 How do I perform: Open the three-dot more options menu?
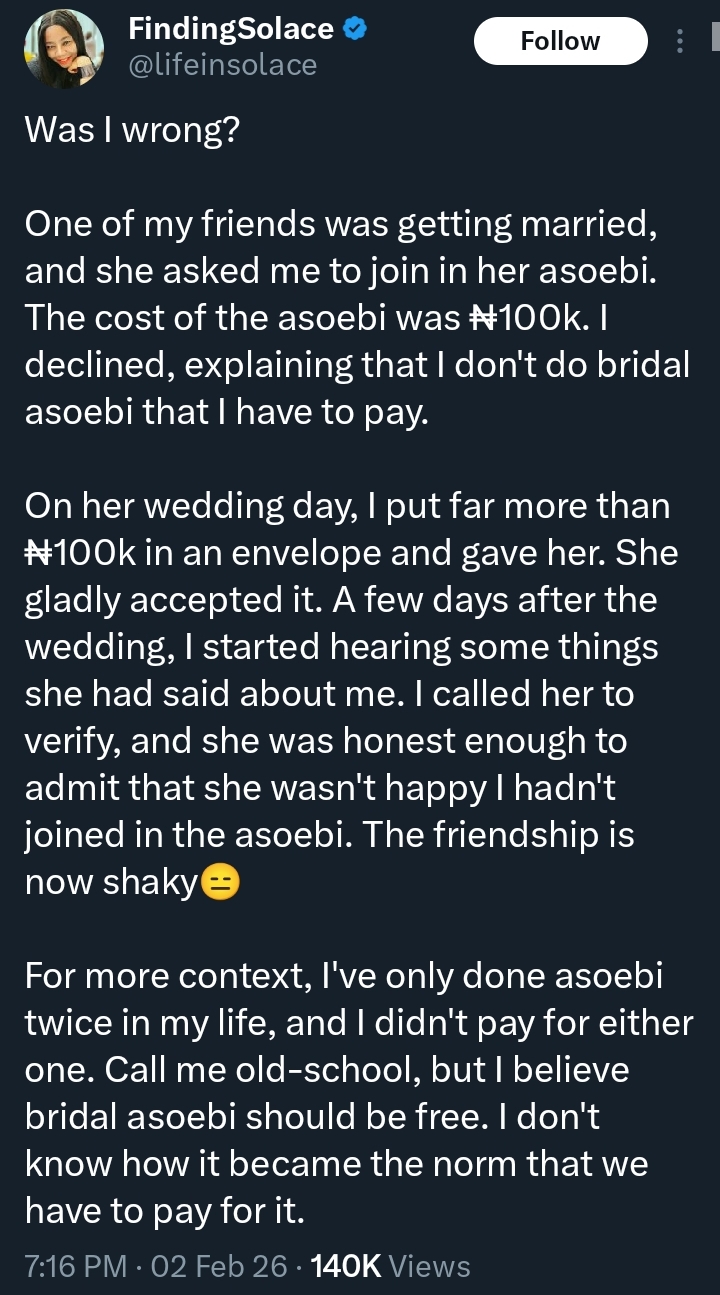pos(680,41)
